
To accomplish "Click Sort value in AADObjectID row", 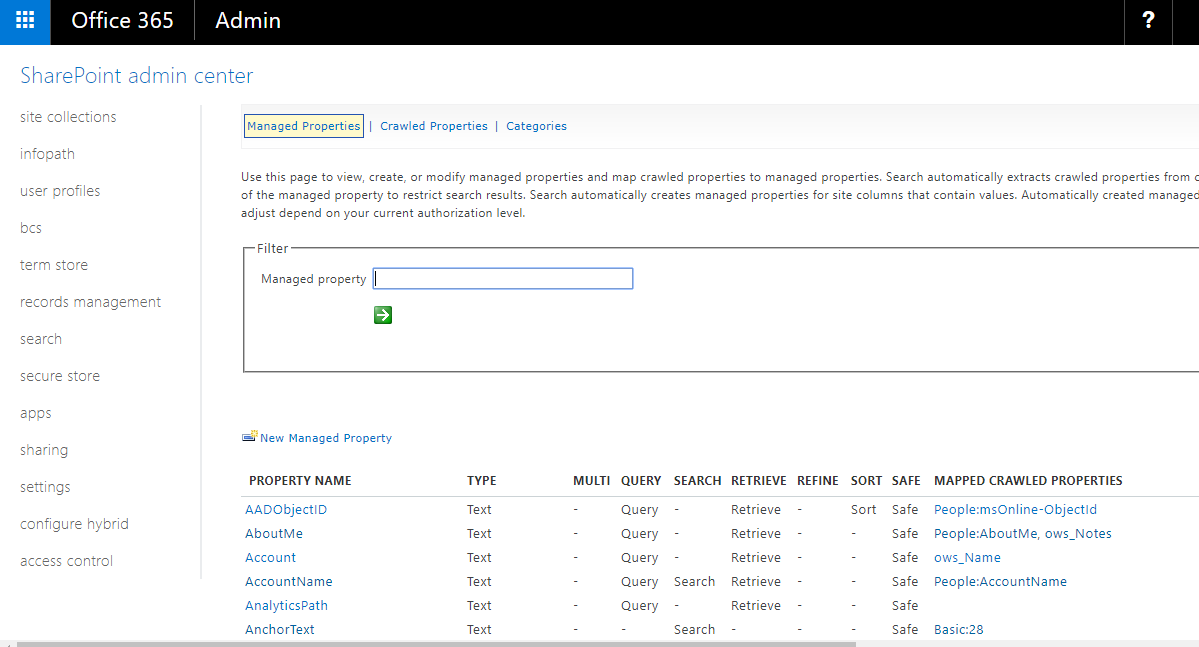I will pyautogui.click(x=863, y=509).
